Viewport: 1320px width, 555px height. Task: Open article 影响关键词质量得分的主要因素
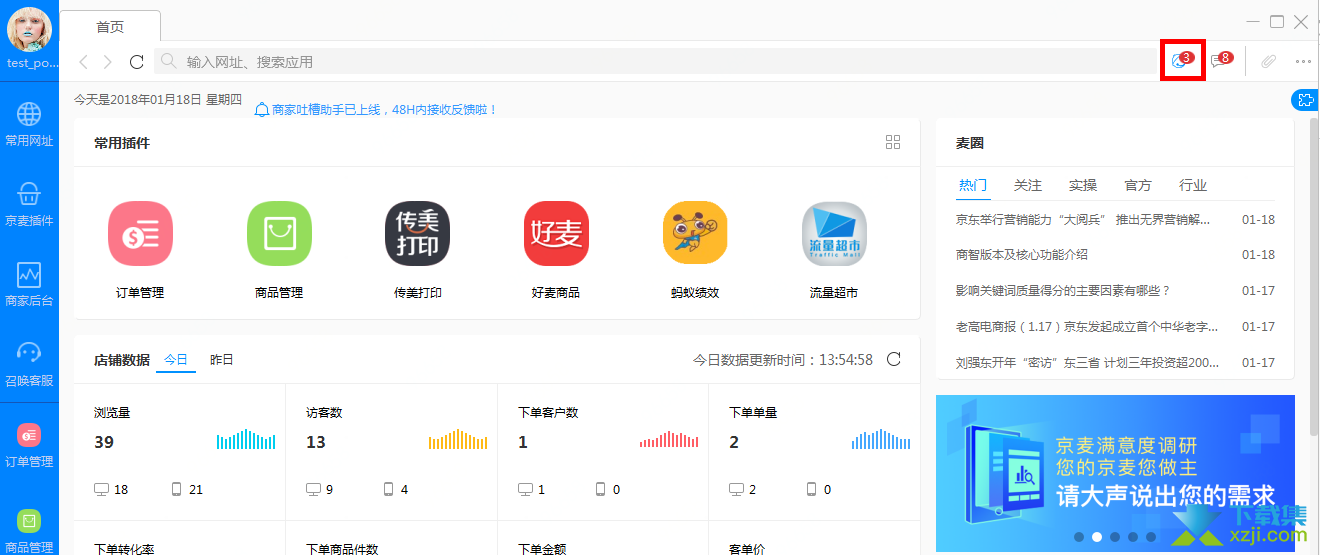[1063, 291]
